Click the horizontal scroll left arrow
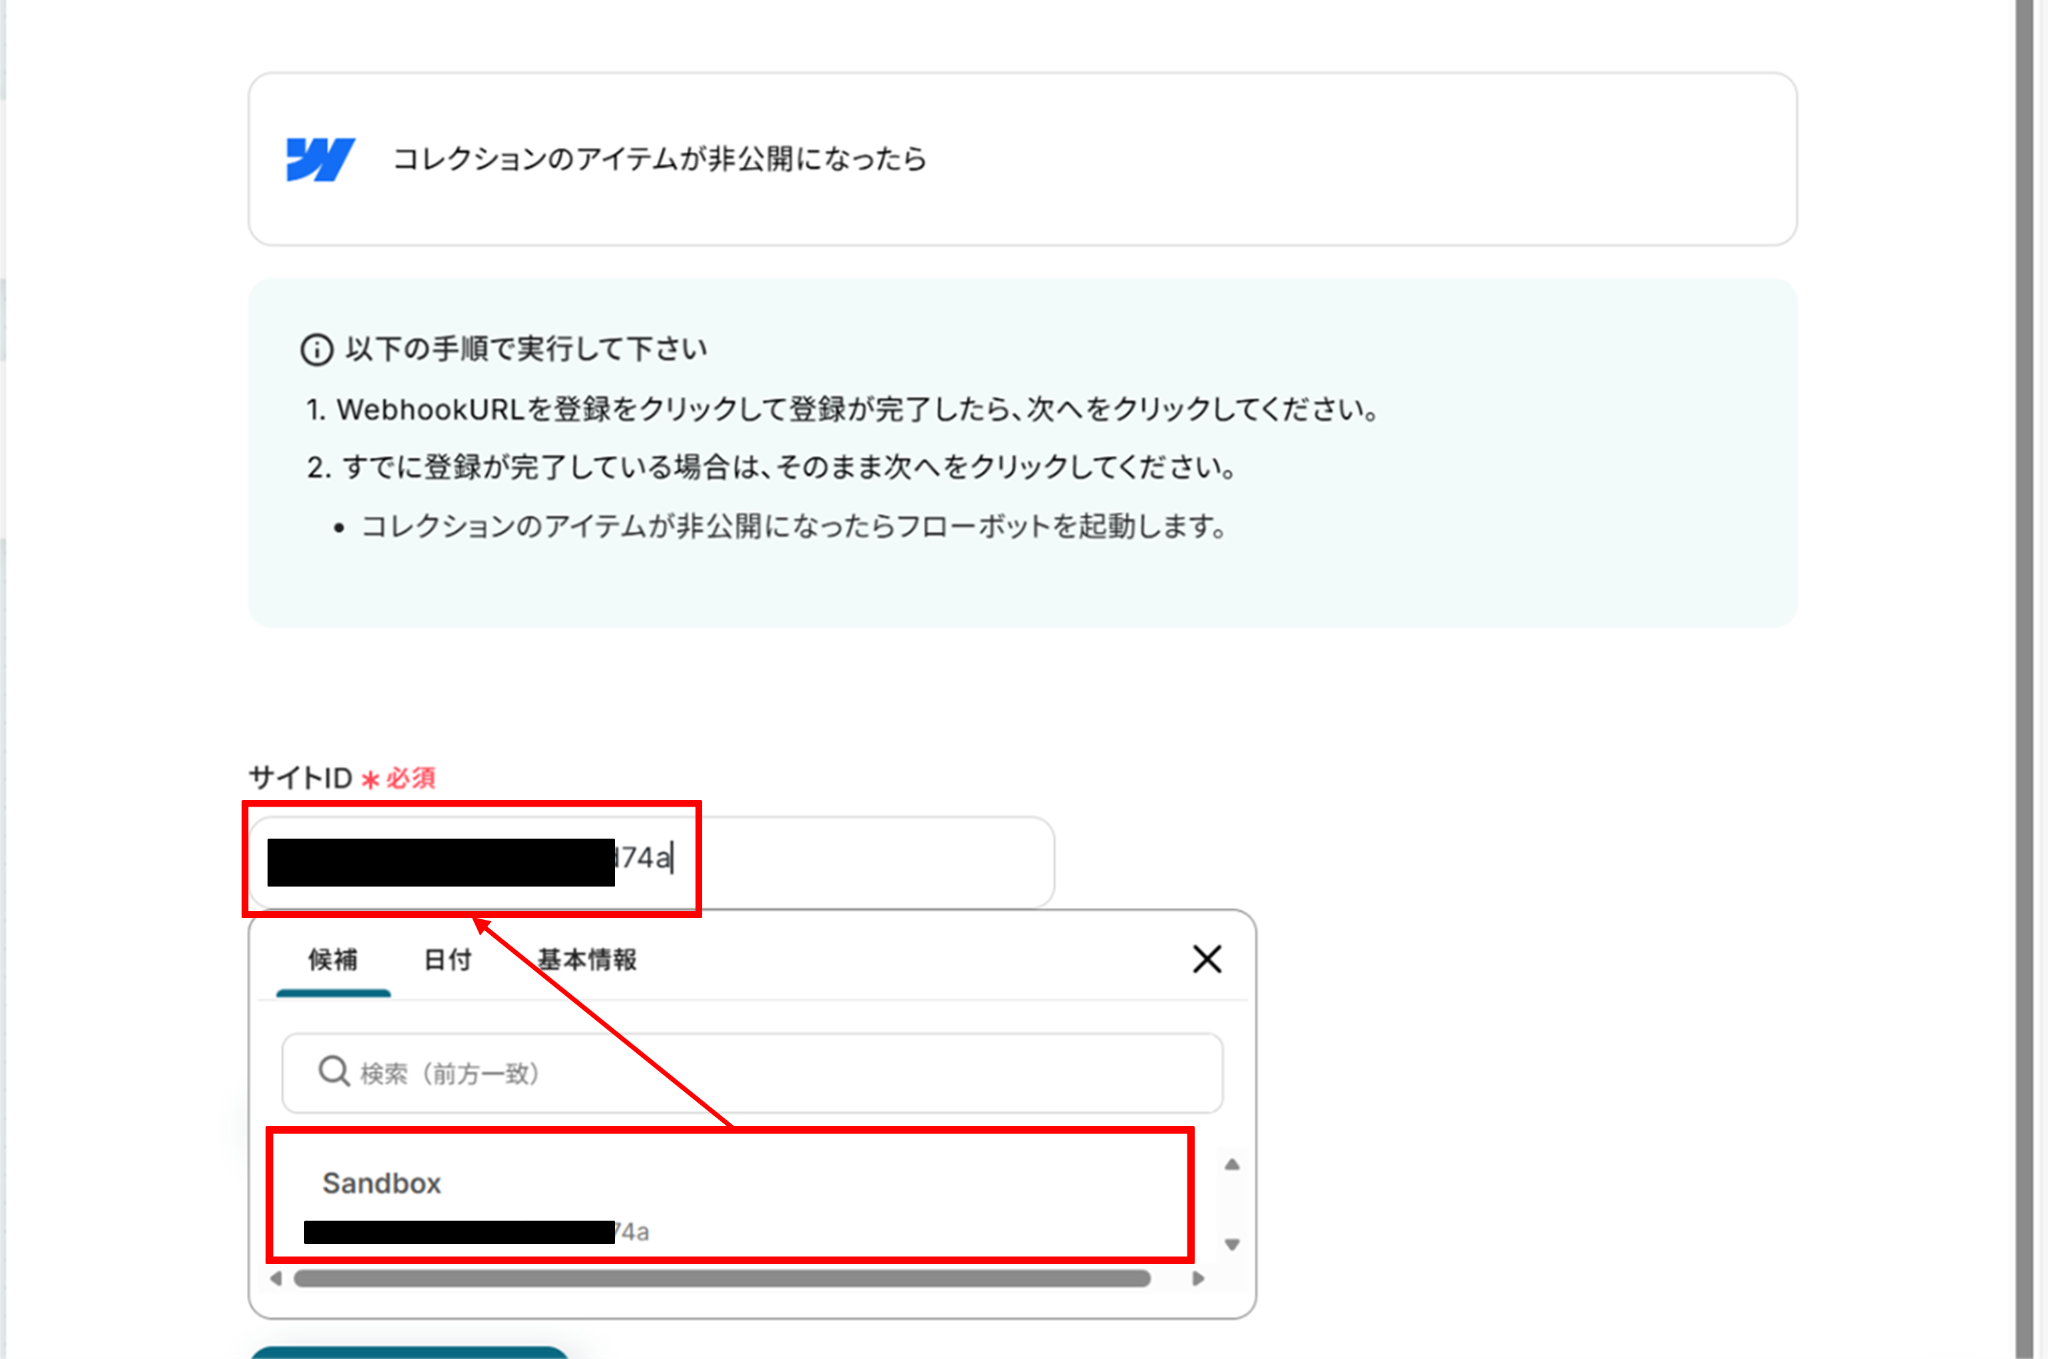The image size is (2048, 1359). click(x=276, y=1278)
